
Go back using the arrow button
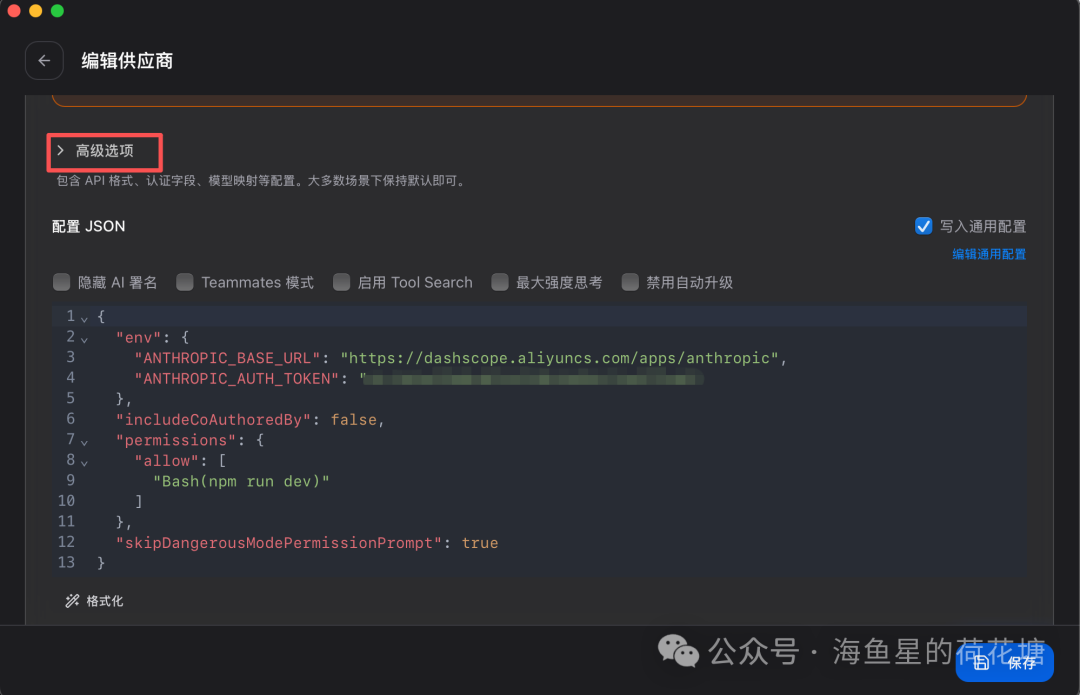click(44, 61)
